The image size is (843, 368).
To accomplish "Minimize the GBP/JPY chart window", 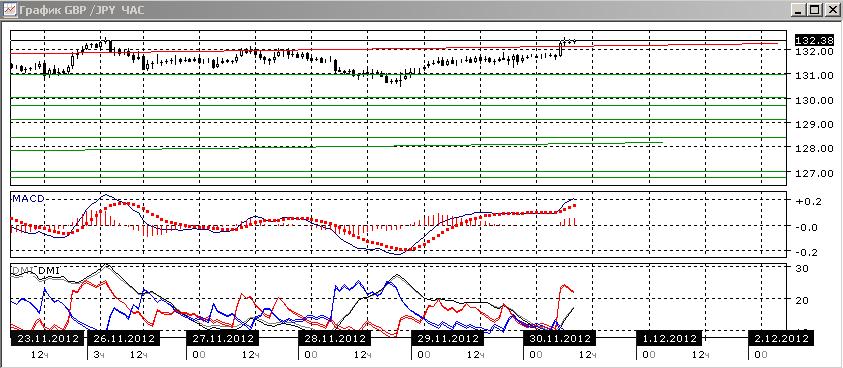I will (799, 10).
